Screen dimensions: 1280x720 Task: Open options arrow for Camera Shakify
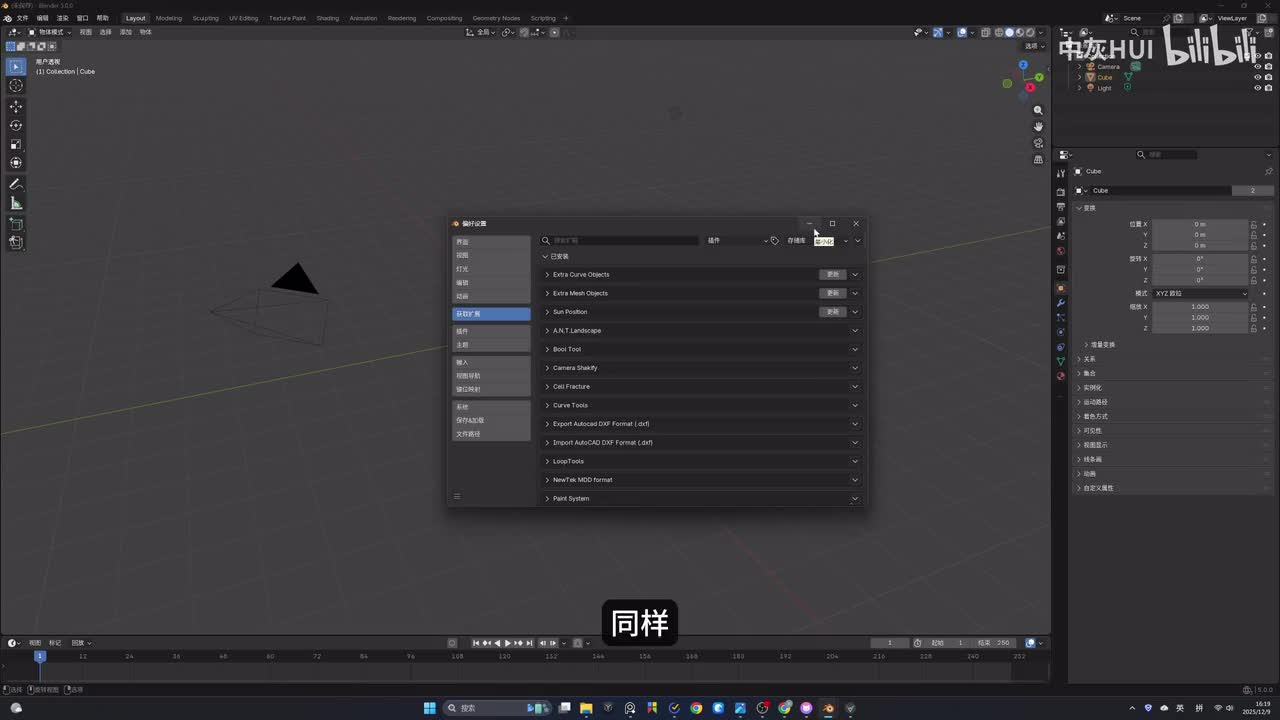(855, 368)
